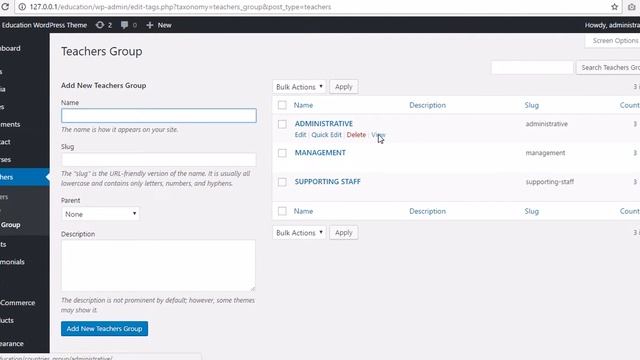Open the Parent dropdown set to None

(x=100, y=214)
